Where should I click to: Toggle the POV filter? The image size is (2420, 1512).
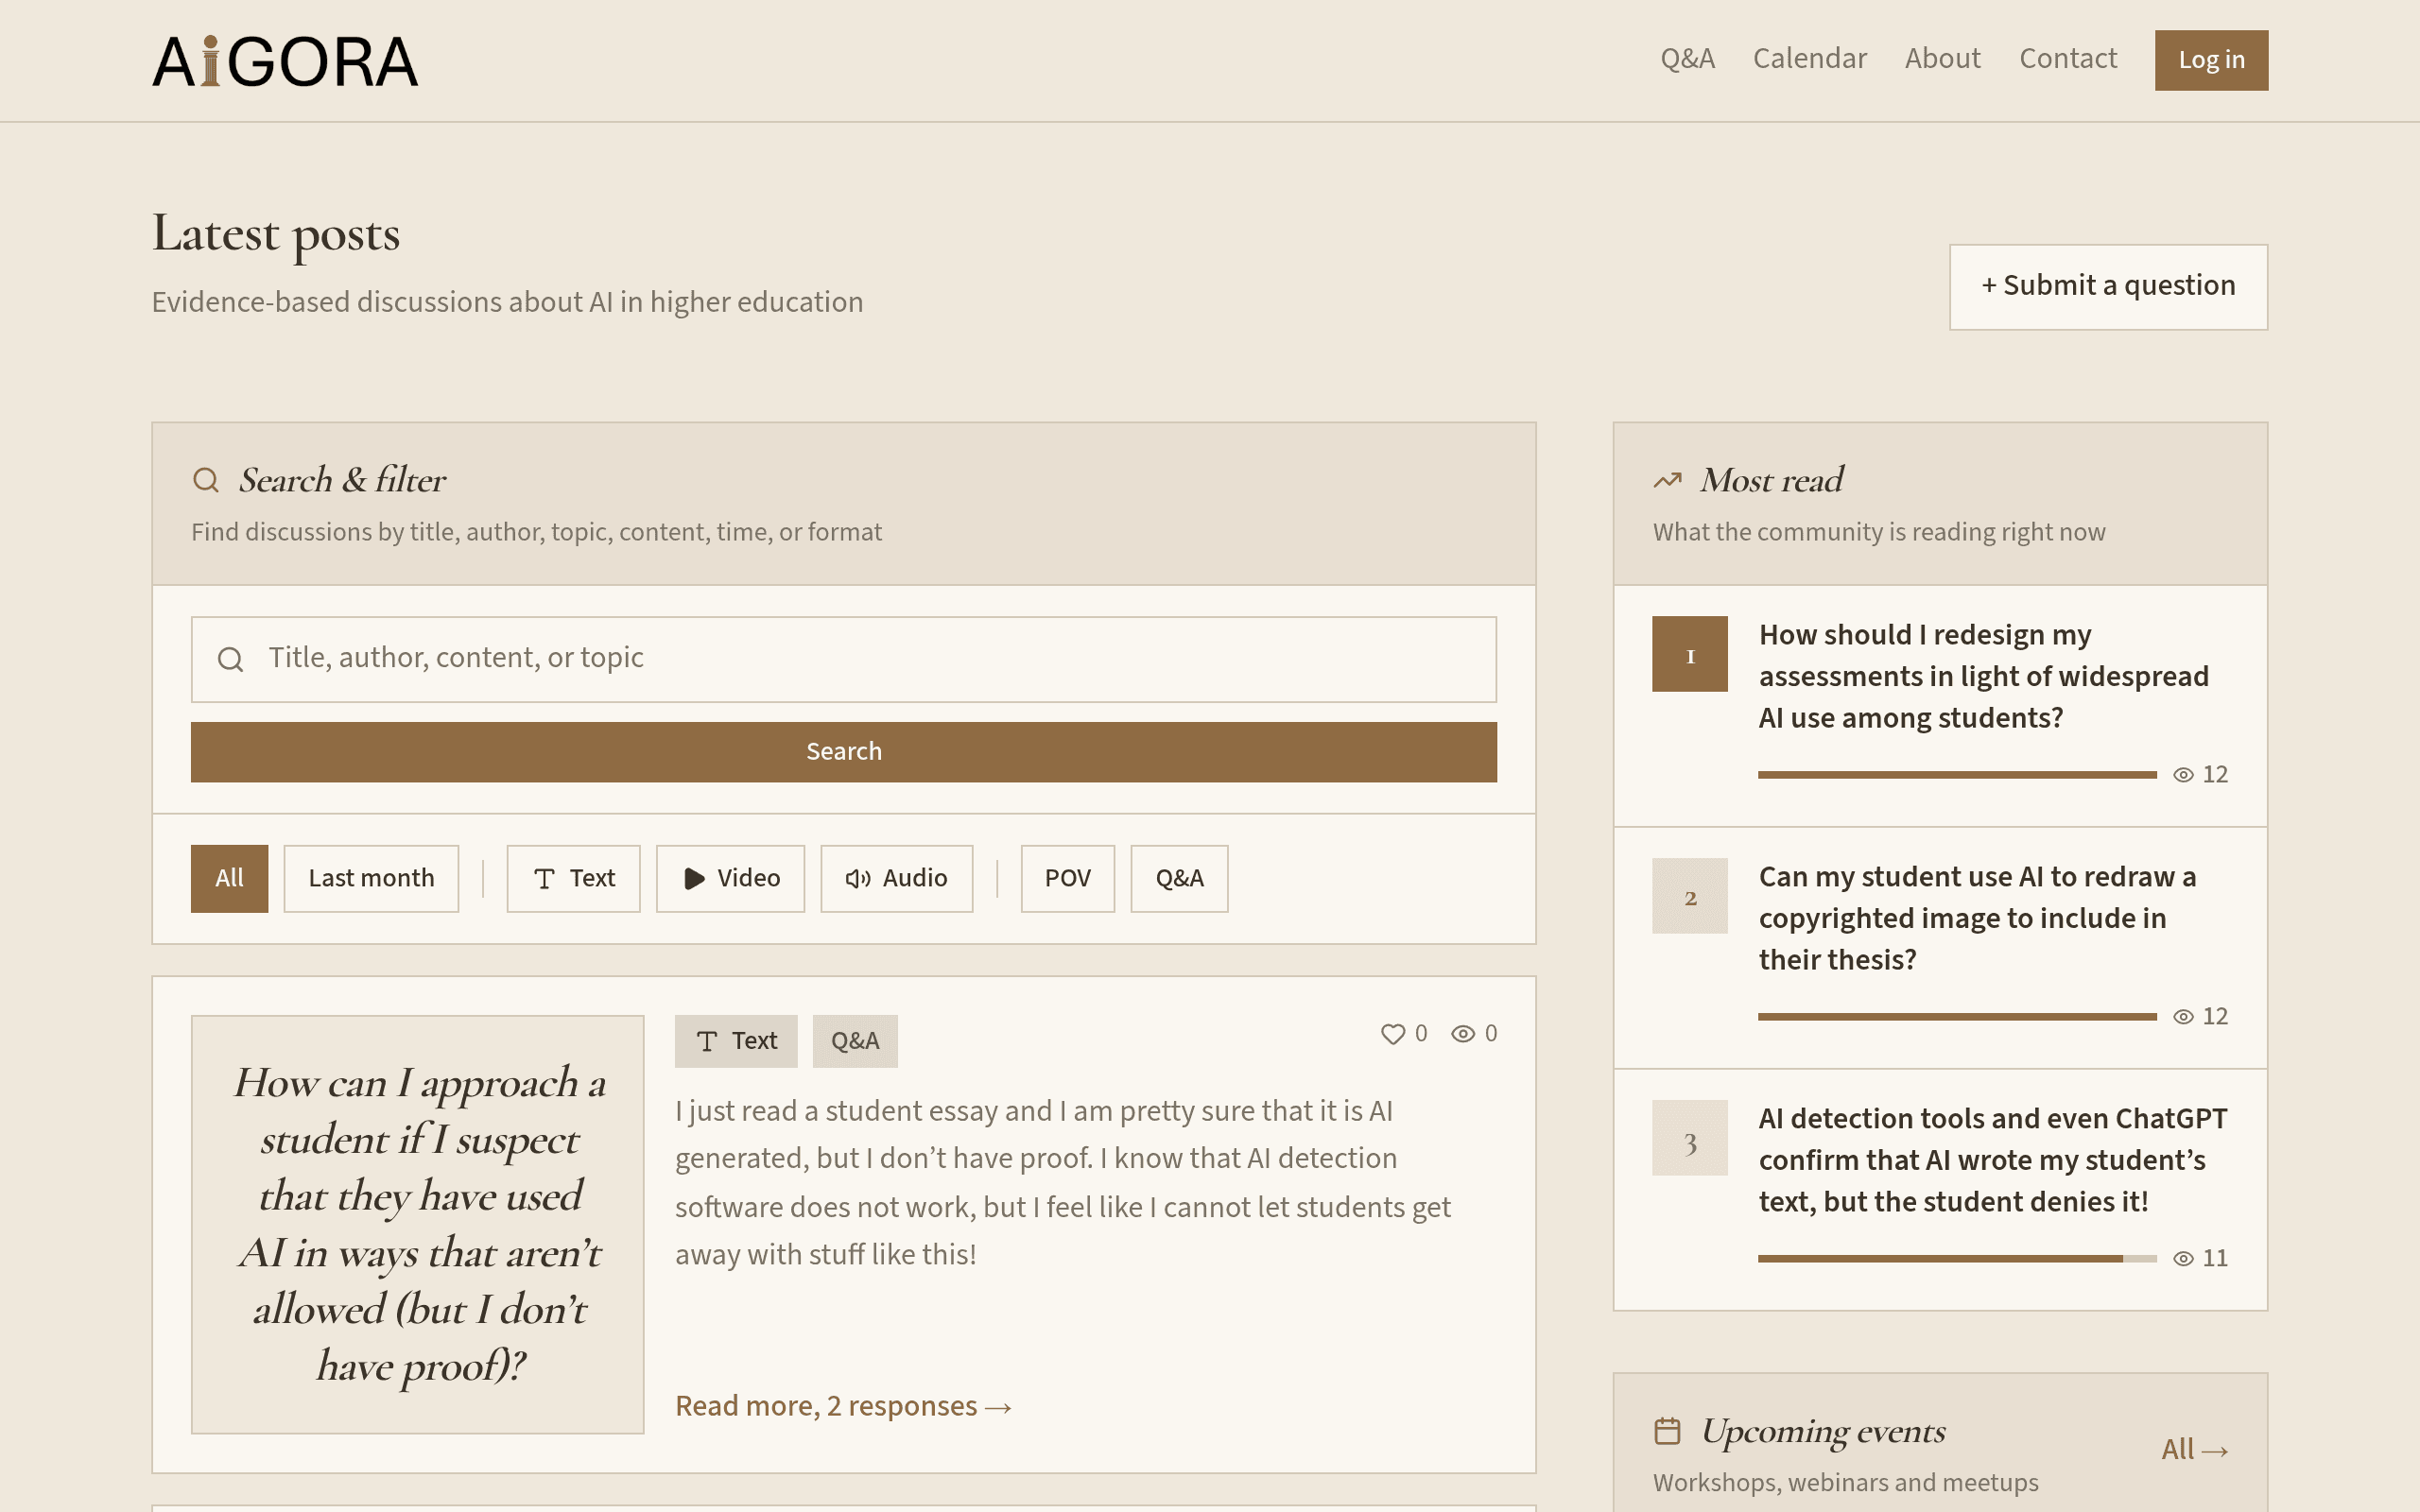pos(1067,878)
